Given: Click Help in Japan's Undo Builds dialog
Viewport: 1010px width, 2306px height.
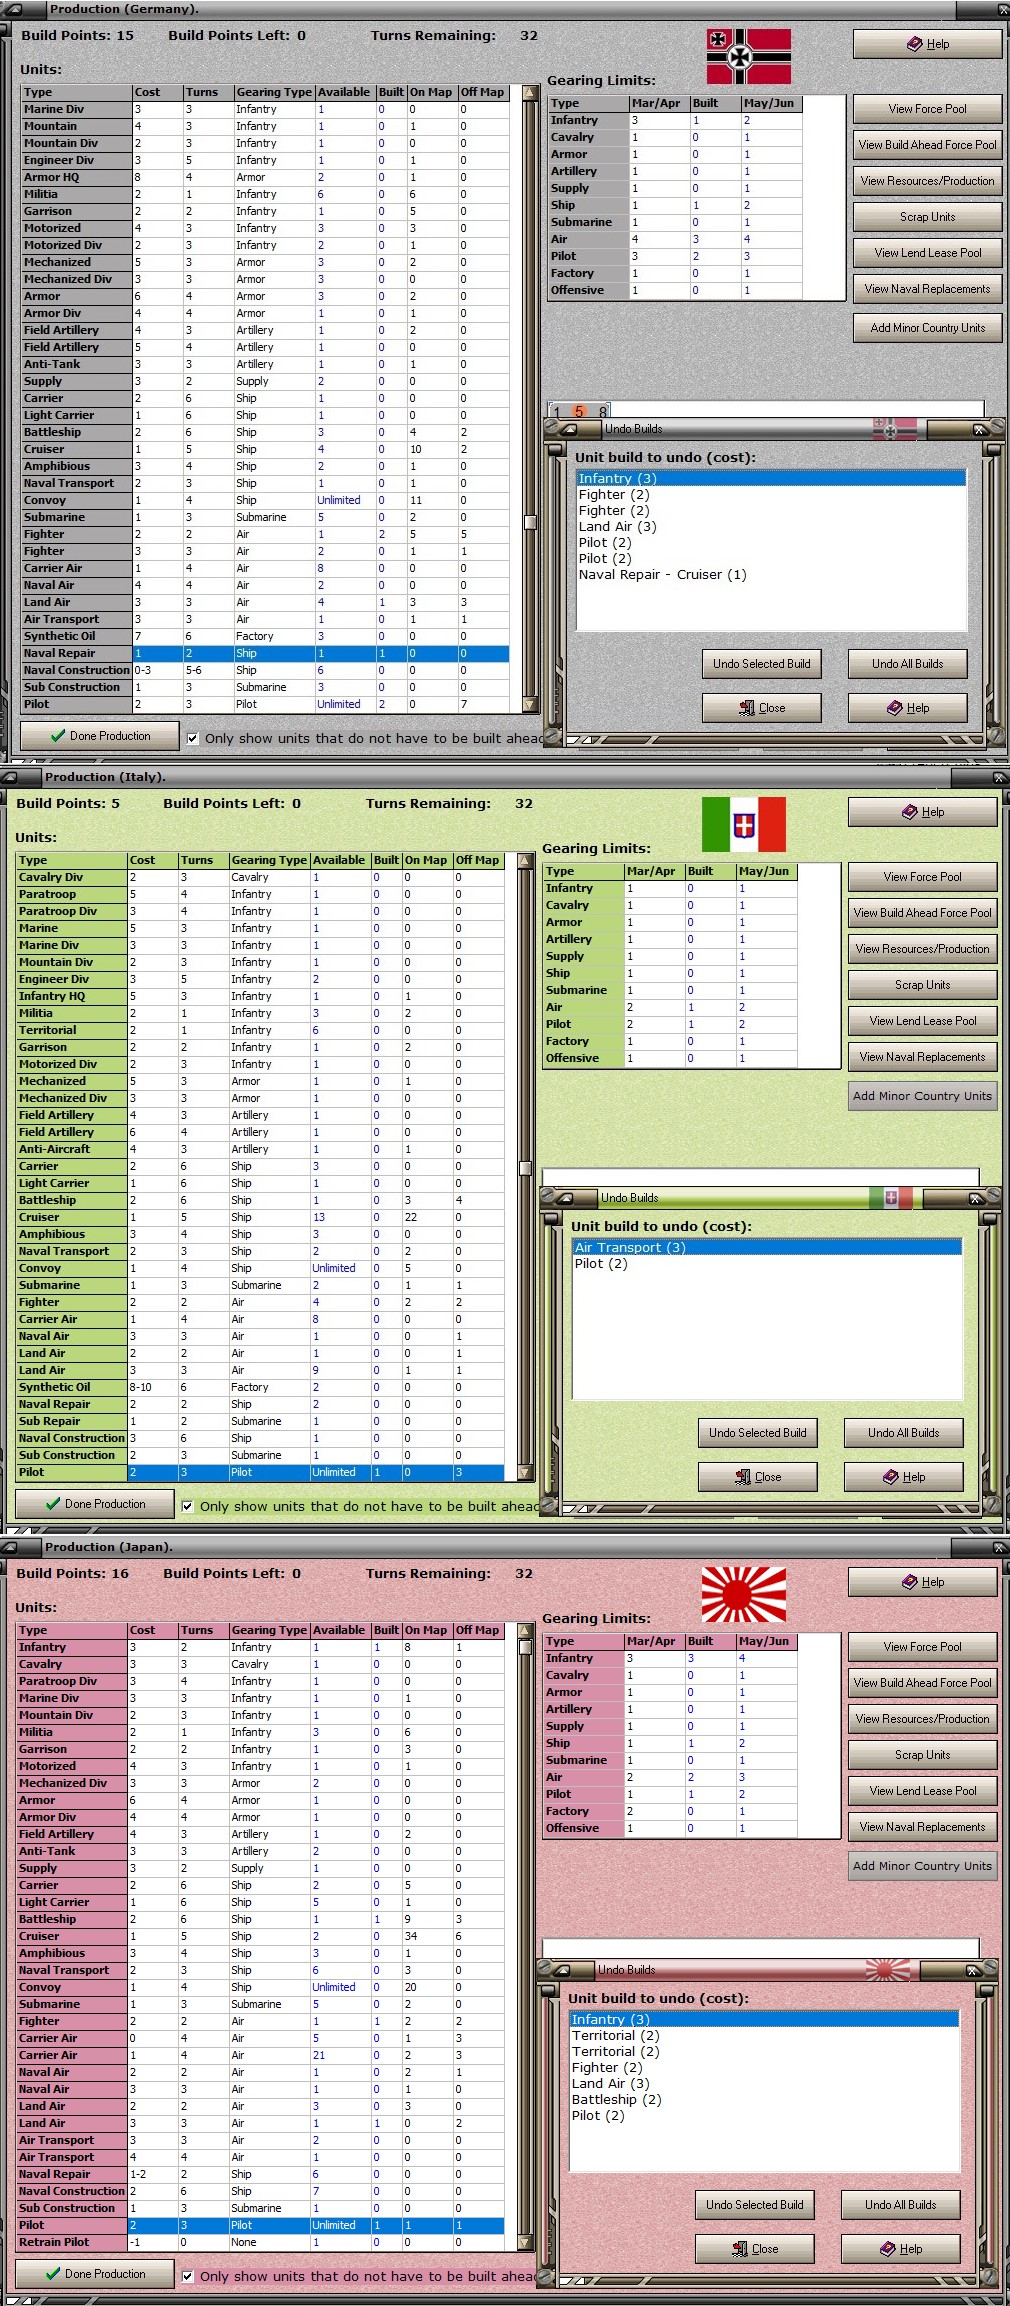Looking at the screenshot, I should coord(900,2249).
